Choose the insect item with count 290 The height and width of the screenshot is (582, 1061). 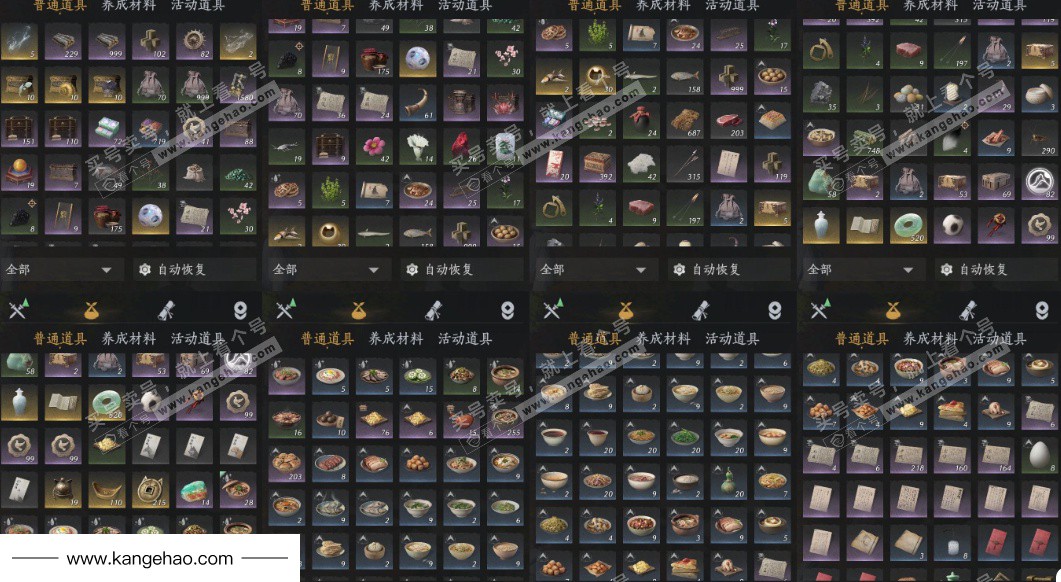click(x=1039, y=139)
